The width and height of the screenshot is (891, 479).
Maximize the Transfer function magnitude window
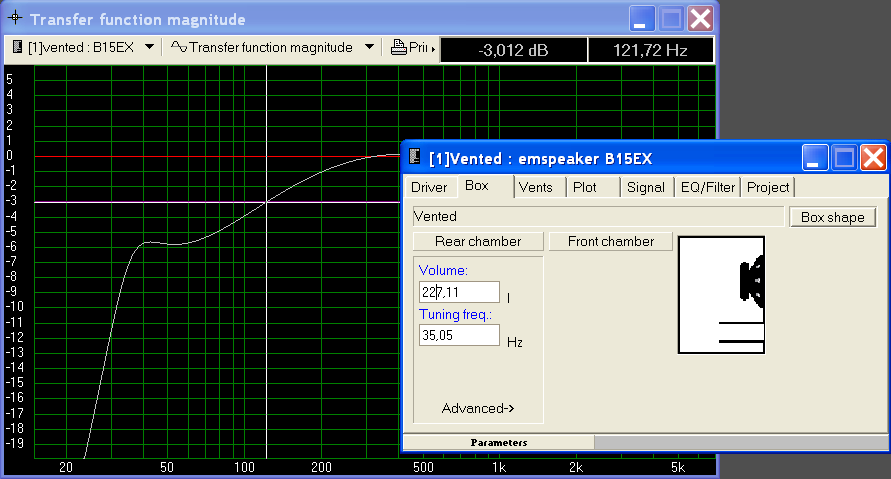[x=671, y=19]
